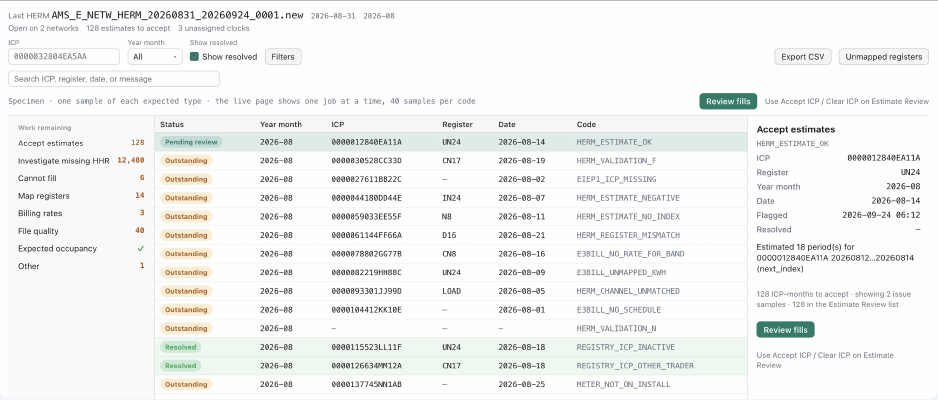
Task: Click the Status column header
Action: [x=172, y=124]
